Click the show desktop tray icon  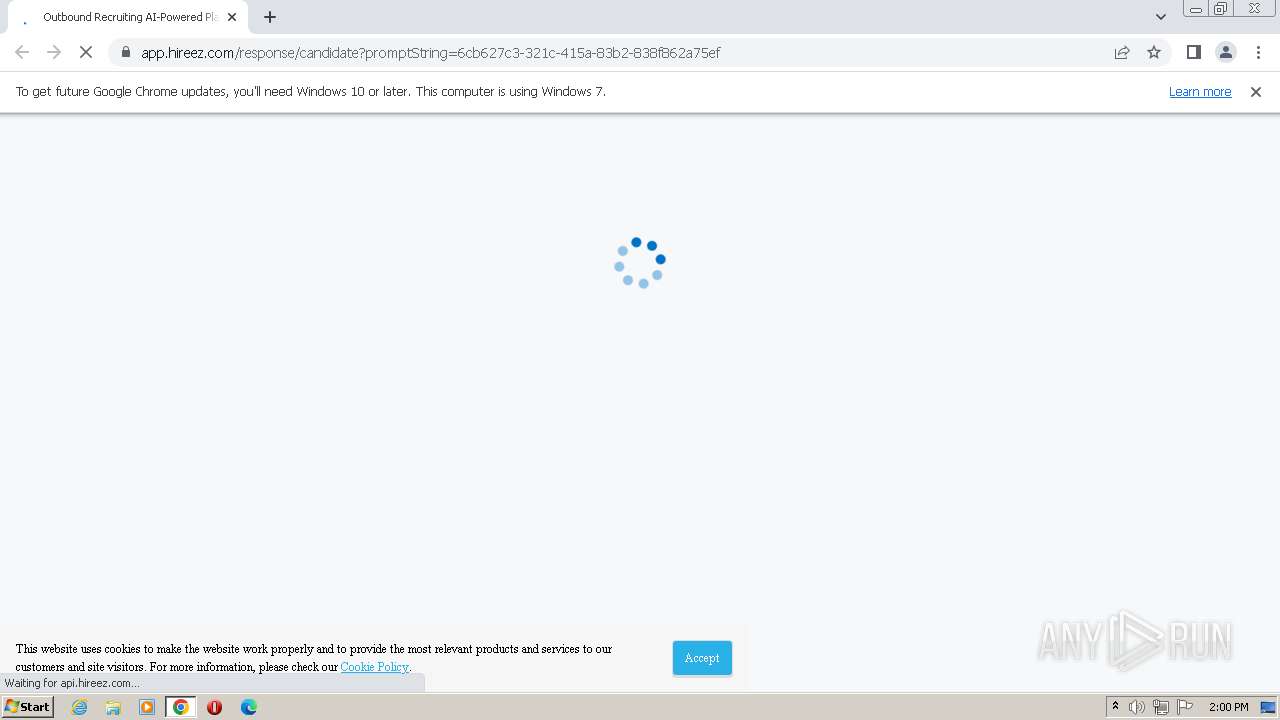click(1268, 707)
